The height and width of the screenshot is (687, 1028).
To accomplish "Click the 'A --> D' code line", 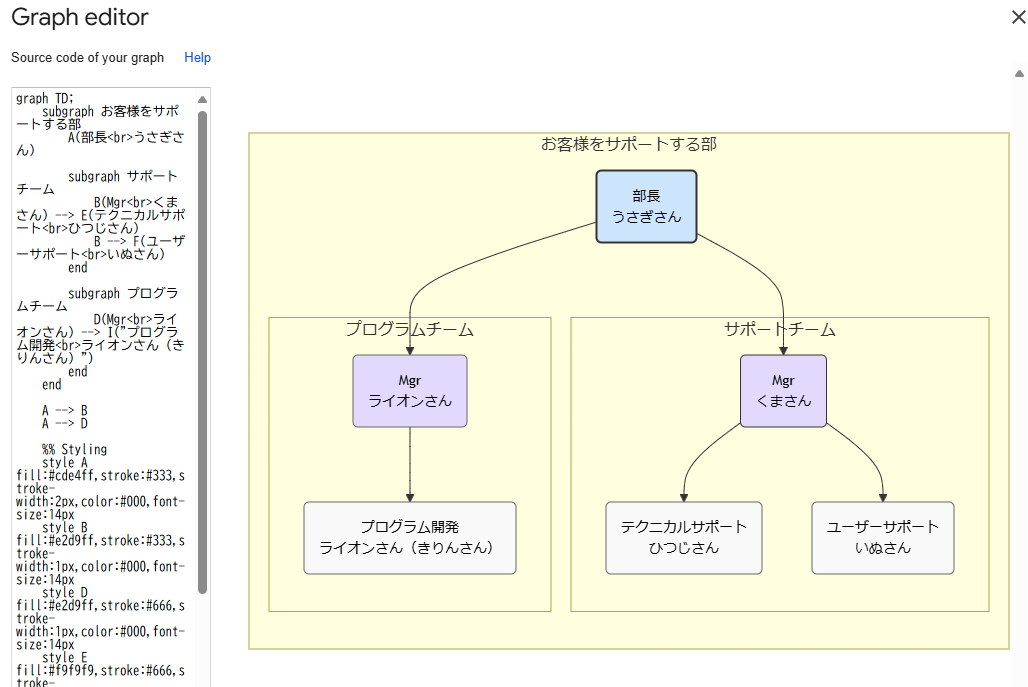I will click(64, 423).
